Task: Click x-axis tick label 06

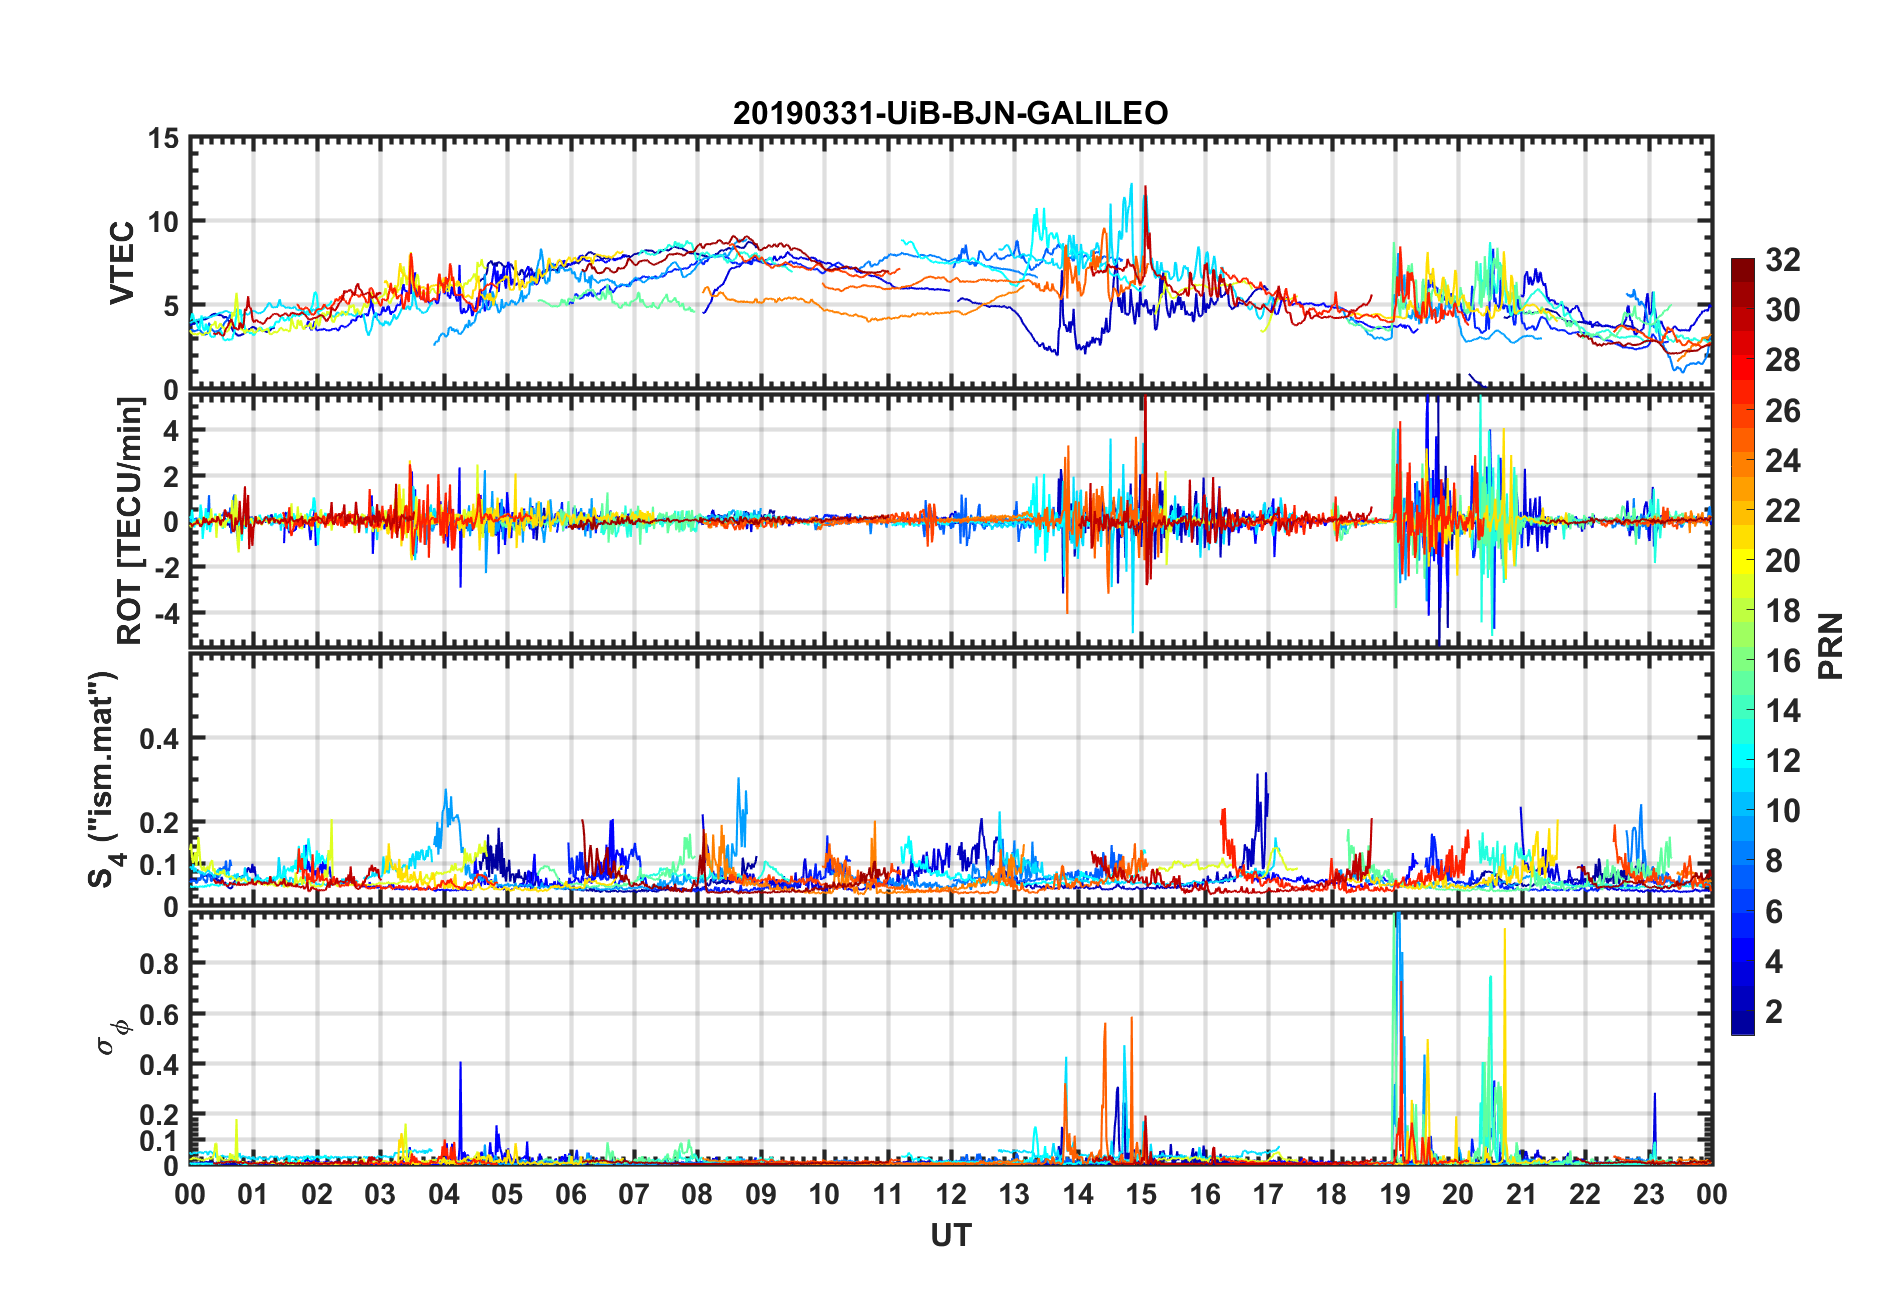Action: [x=570, y=1194]
